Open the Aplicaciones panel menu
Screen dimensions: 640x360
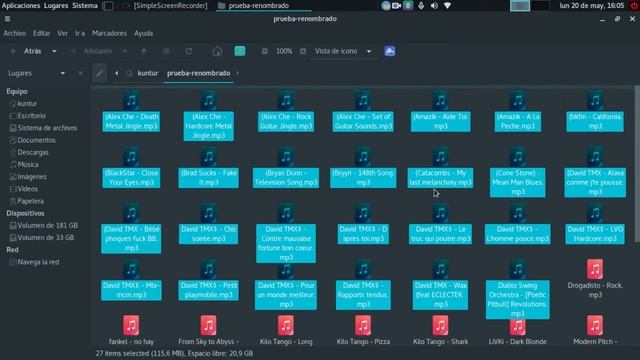click(21, 5)
